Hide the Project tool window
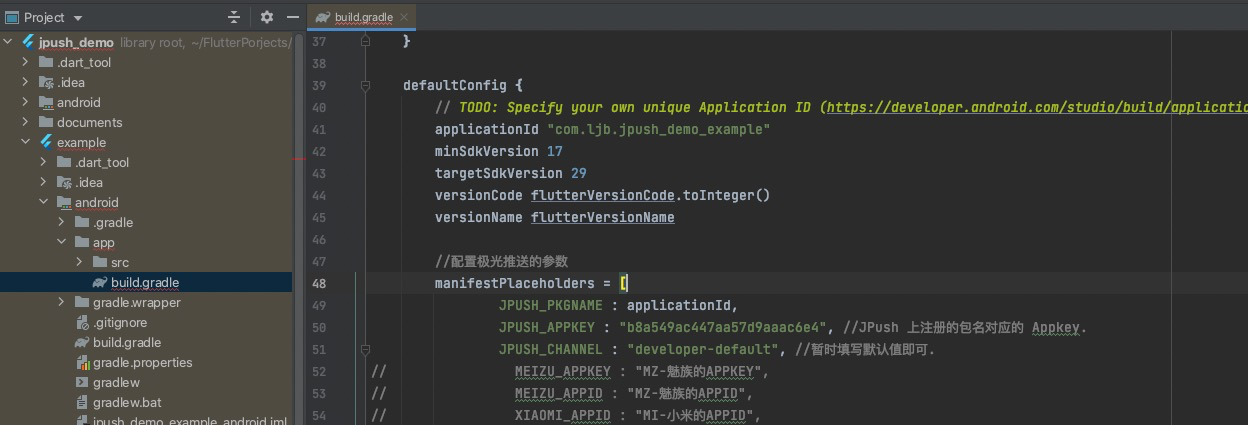Screen dimensions: 1248x425 [293, 17]
